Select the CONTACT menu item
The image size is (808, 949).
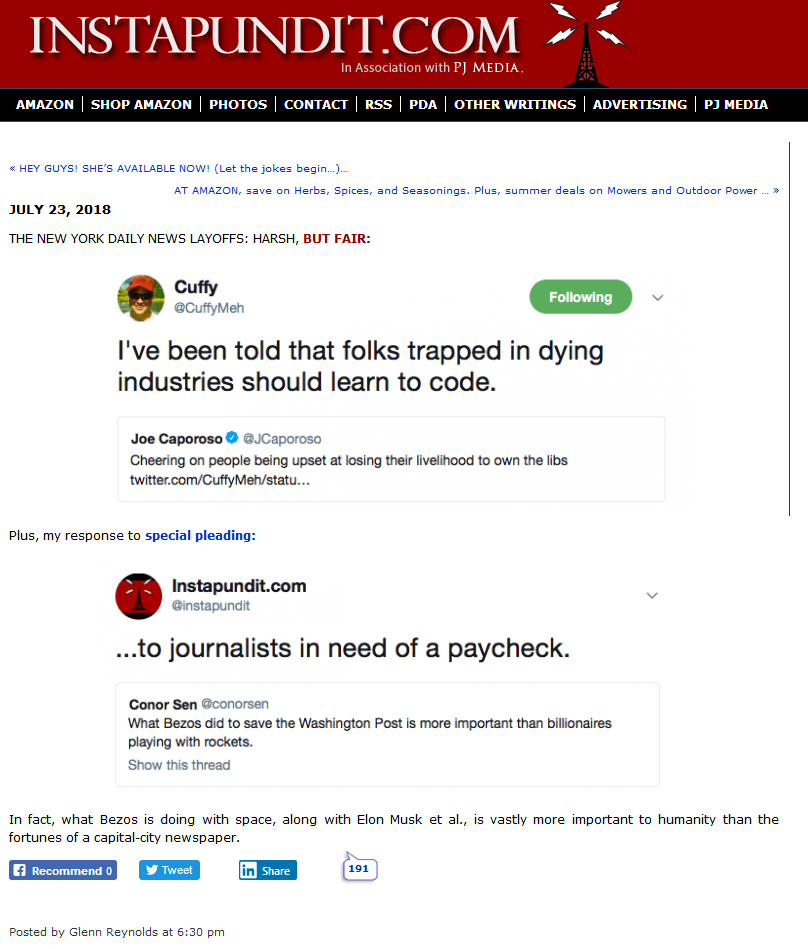coord(316,105)
